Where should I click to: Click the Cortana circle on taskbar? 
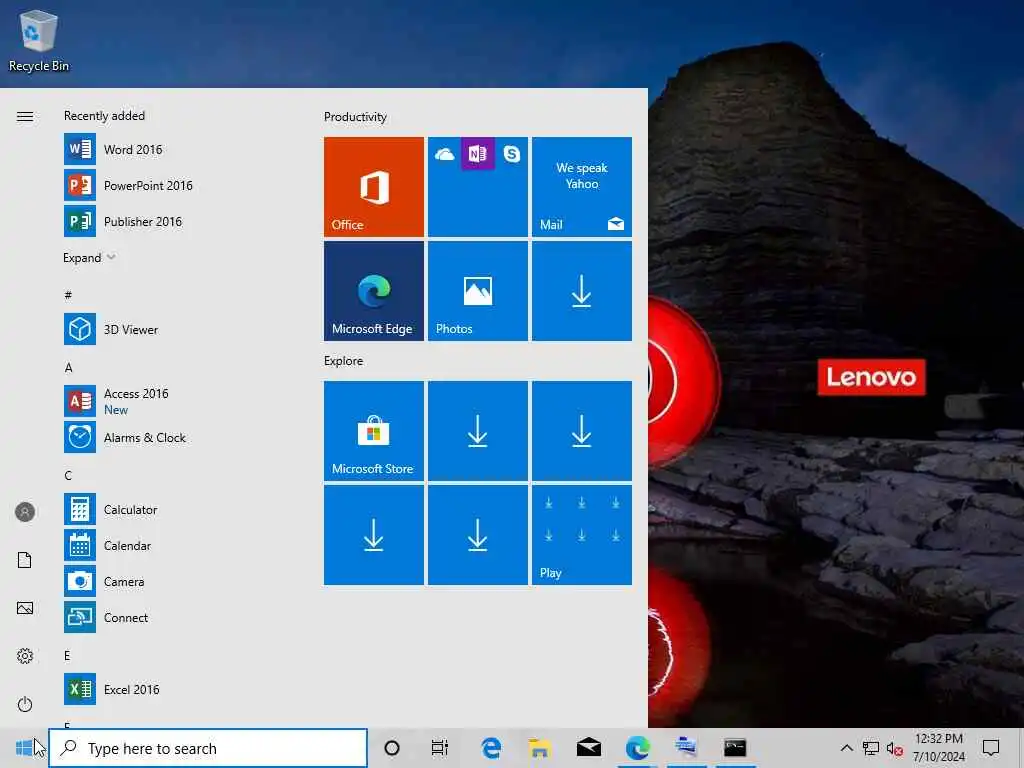[392, 748]
